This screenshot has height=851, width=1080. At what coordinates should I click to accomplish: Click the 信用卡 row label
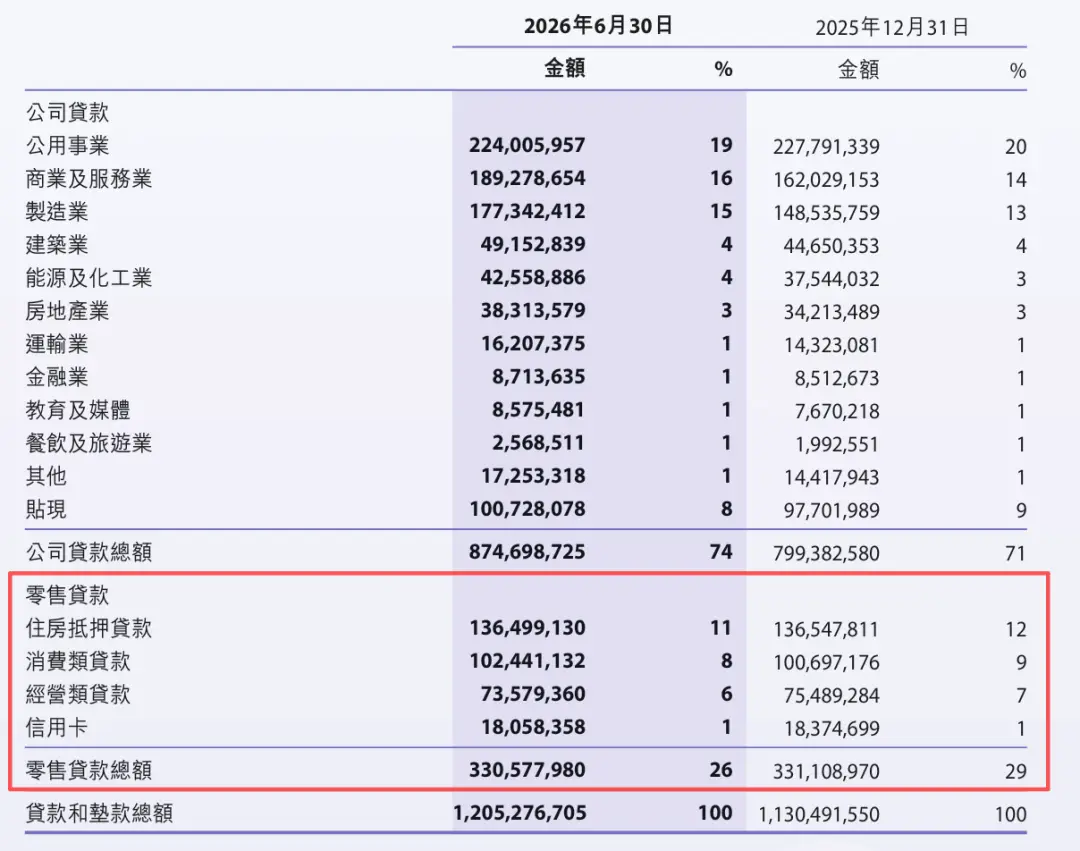56,727
